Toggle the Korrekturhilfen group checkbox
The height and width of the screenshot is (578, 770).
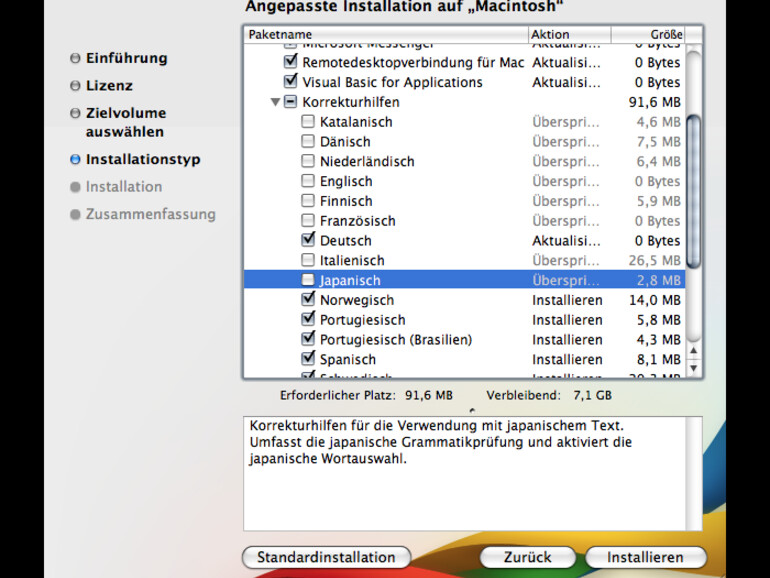(291, 102)
